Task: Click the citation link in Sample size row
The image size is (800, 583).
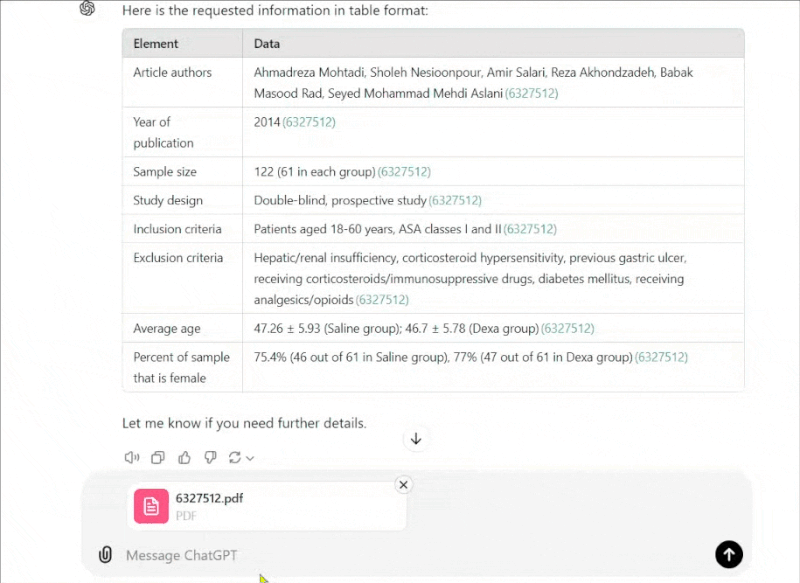Action: pyautogui.click(x=404, y=172)
